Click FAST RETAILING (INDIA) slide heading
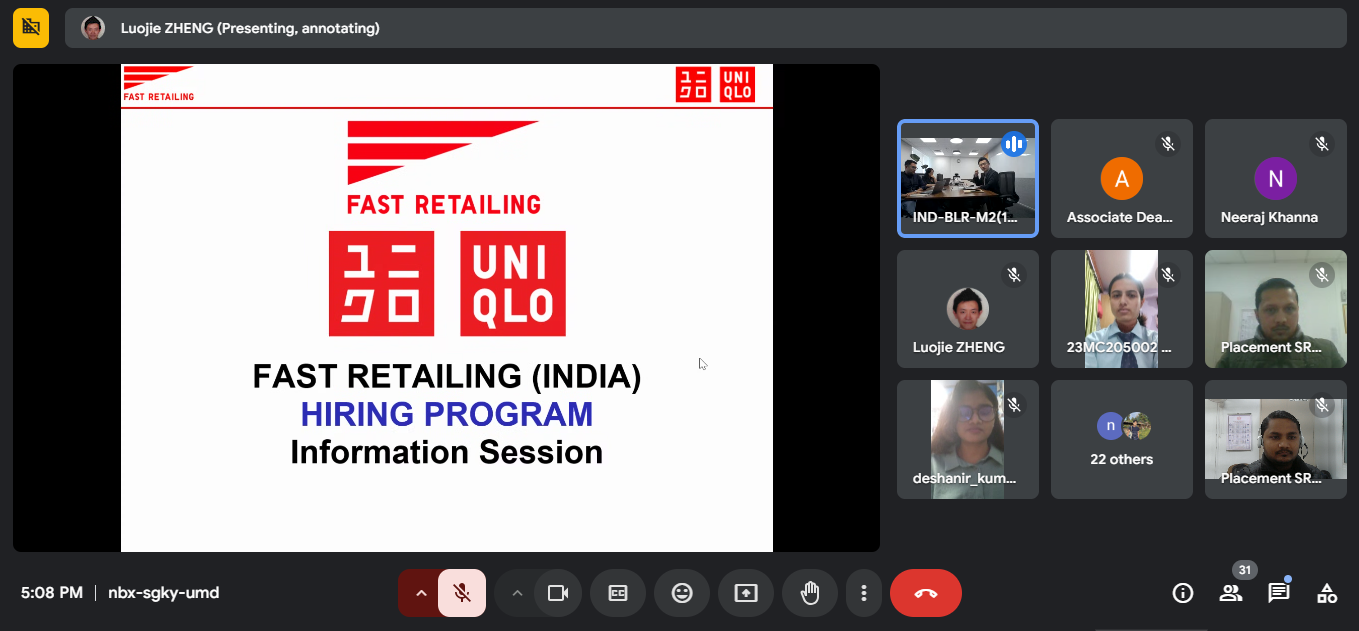Viewport: 1359px width, 631px height. (x=447, y=376)
